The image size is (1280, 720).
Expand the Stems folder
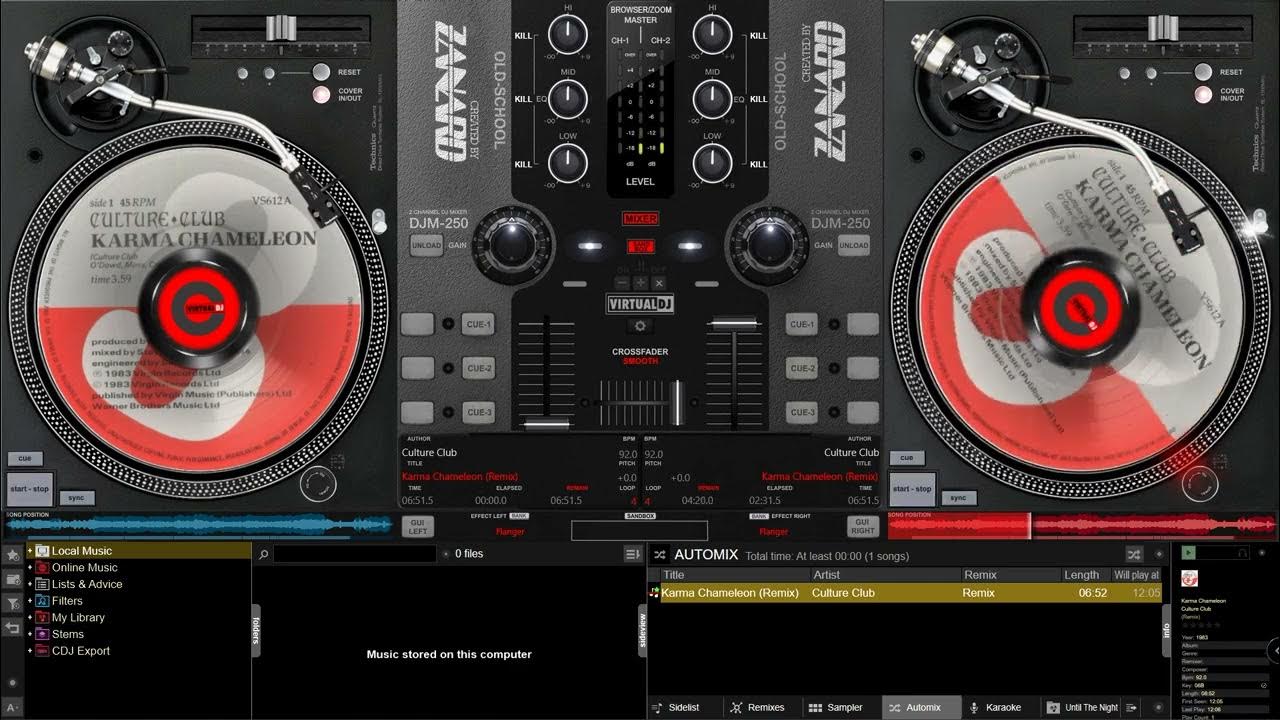click(x=30, y=634)
